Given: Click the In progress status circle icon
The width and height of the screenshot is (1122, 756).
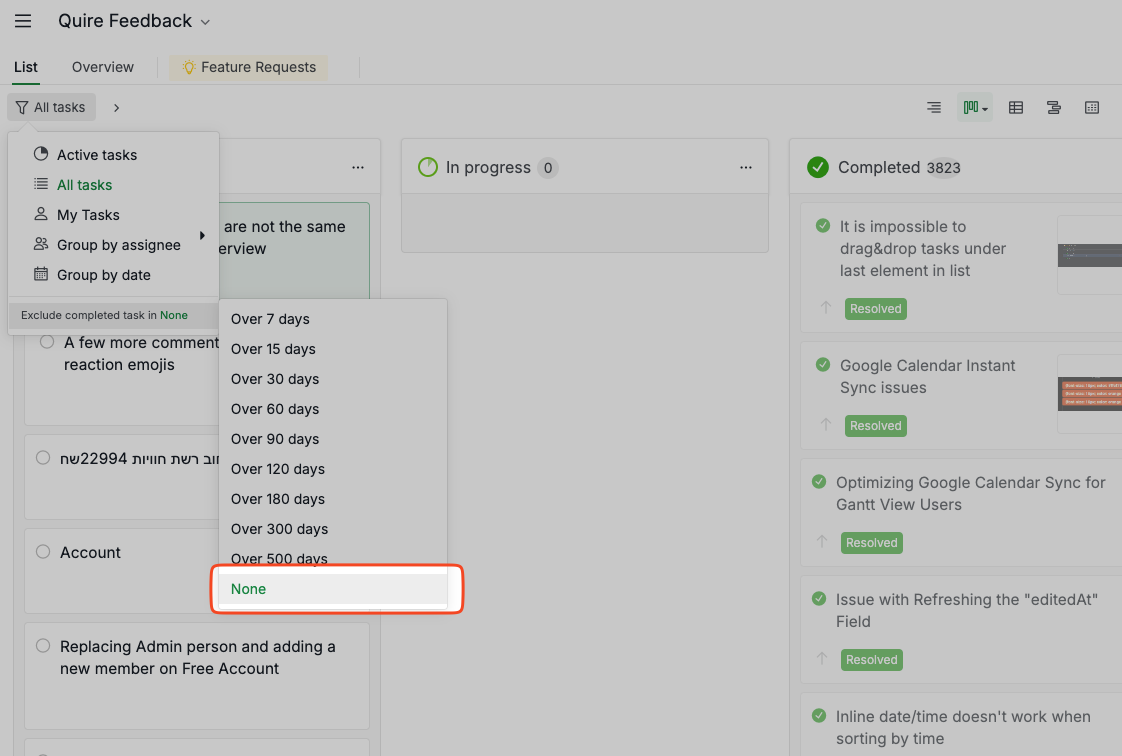Looking at the screenshot, I should tap(428, 167).
